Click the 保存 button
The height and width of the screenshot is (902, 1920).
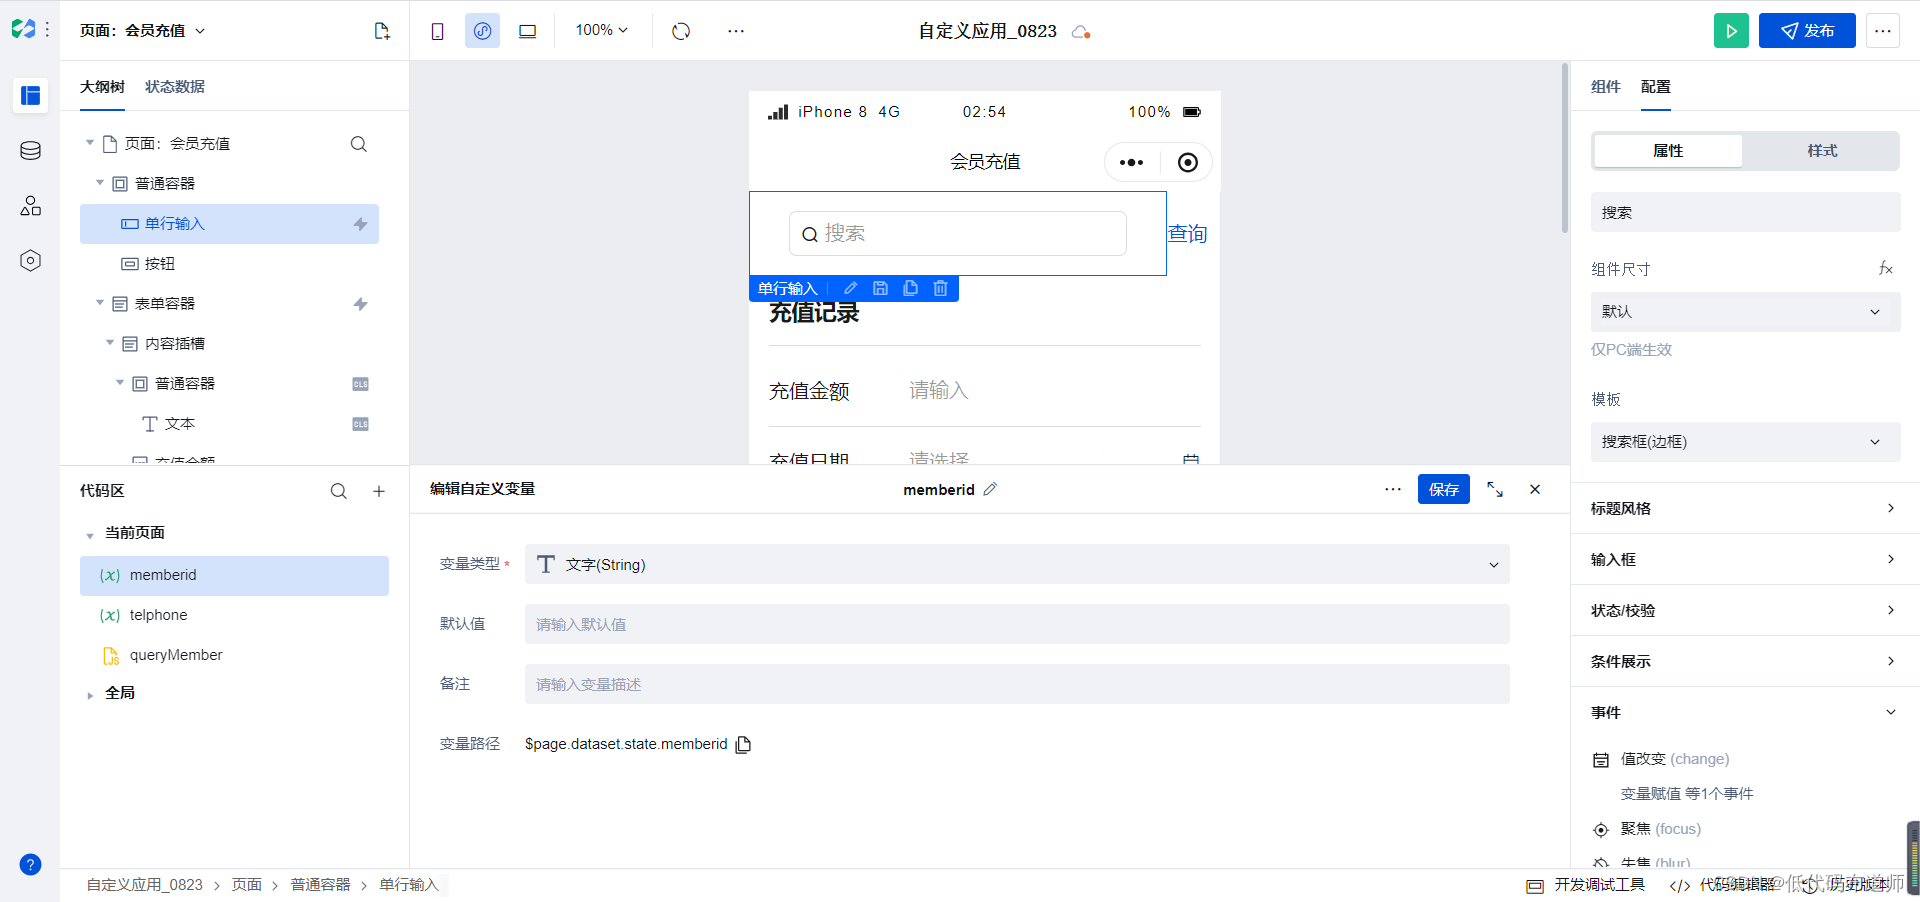point(1444,489)
